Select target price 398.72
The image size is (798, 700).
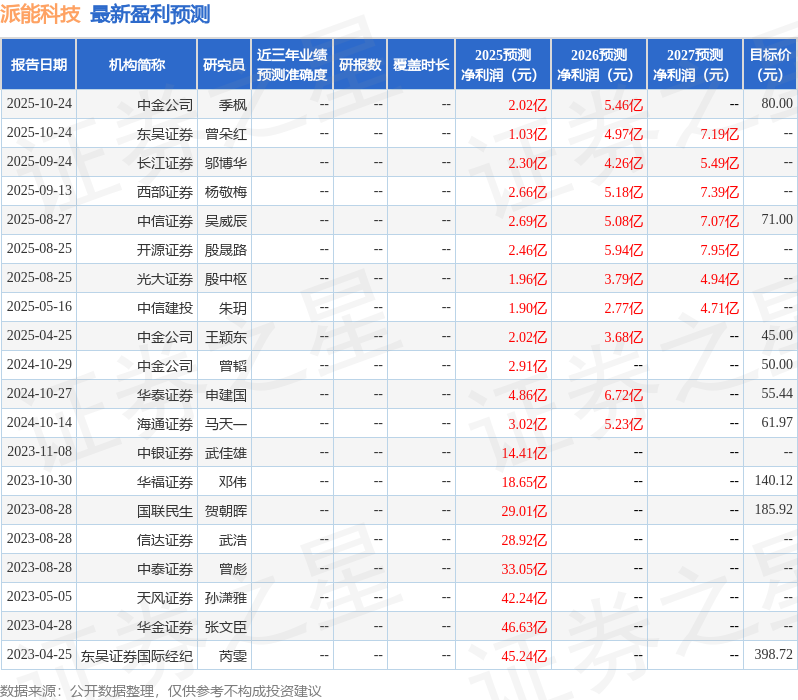point(774,655)
